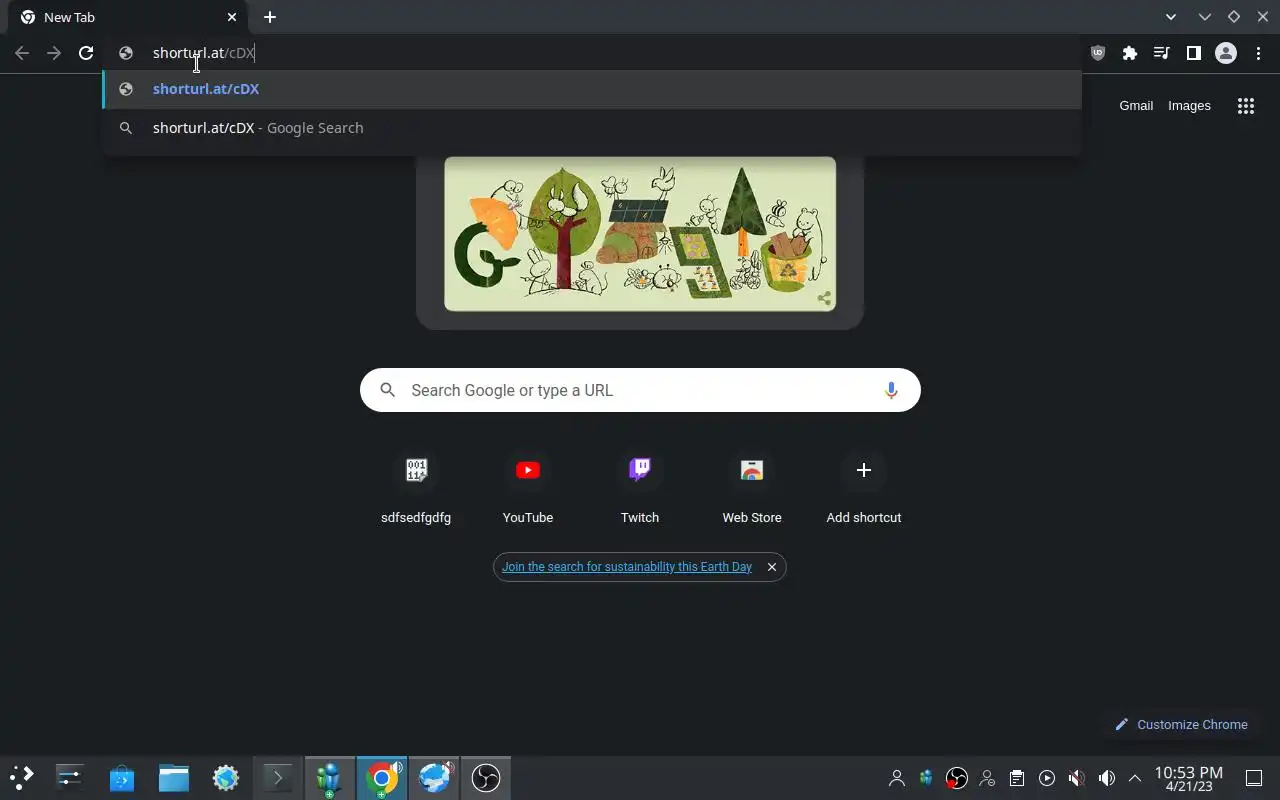1280x800 pixels.
Task: Open the speaker volume tray icon
Action: tap(1107, 778)
